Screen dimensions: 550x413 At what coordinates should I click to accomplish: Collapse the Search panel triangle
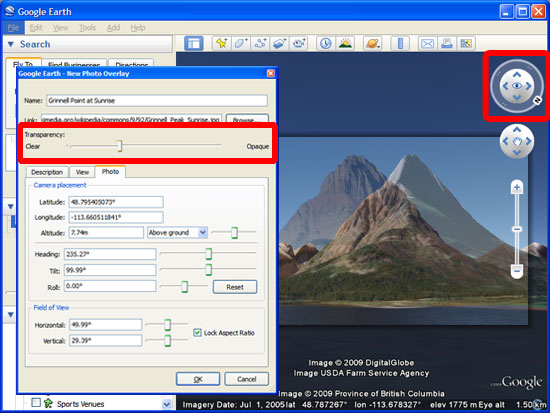pyautogui.click(x=11, y=44)
